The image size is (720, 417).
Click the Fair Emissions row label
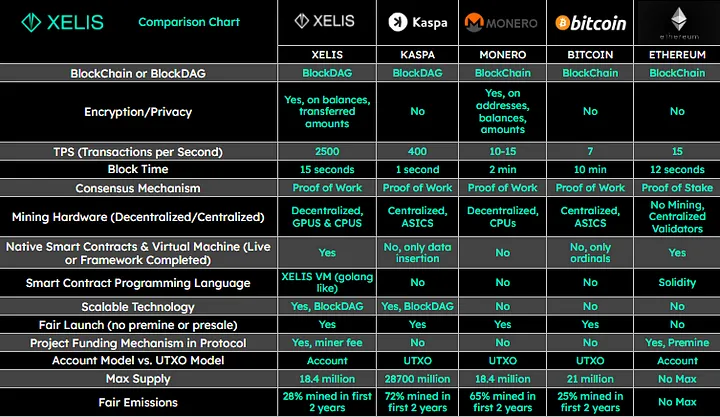point(138,402)
